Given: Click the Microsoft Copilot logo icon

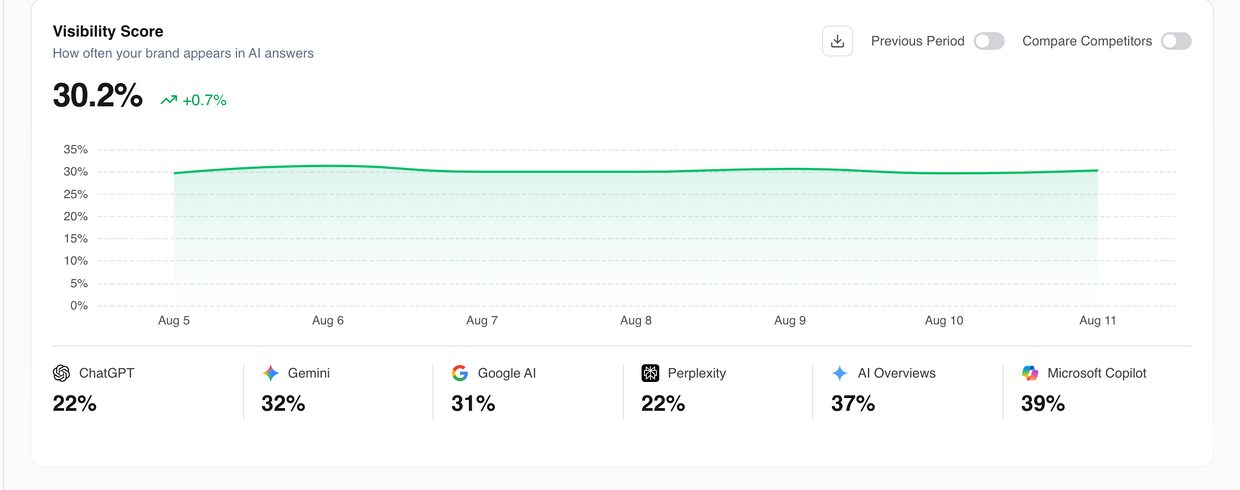Looking at the screenshot, I should 1030,373.
